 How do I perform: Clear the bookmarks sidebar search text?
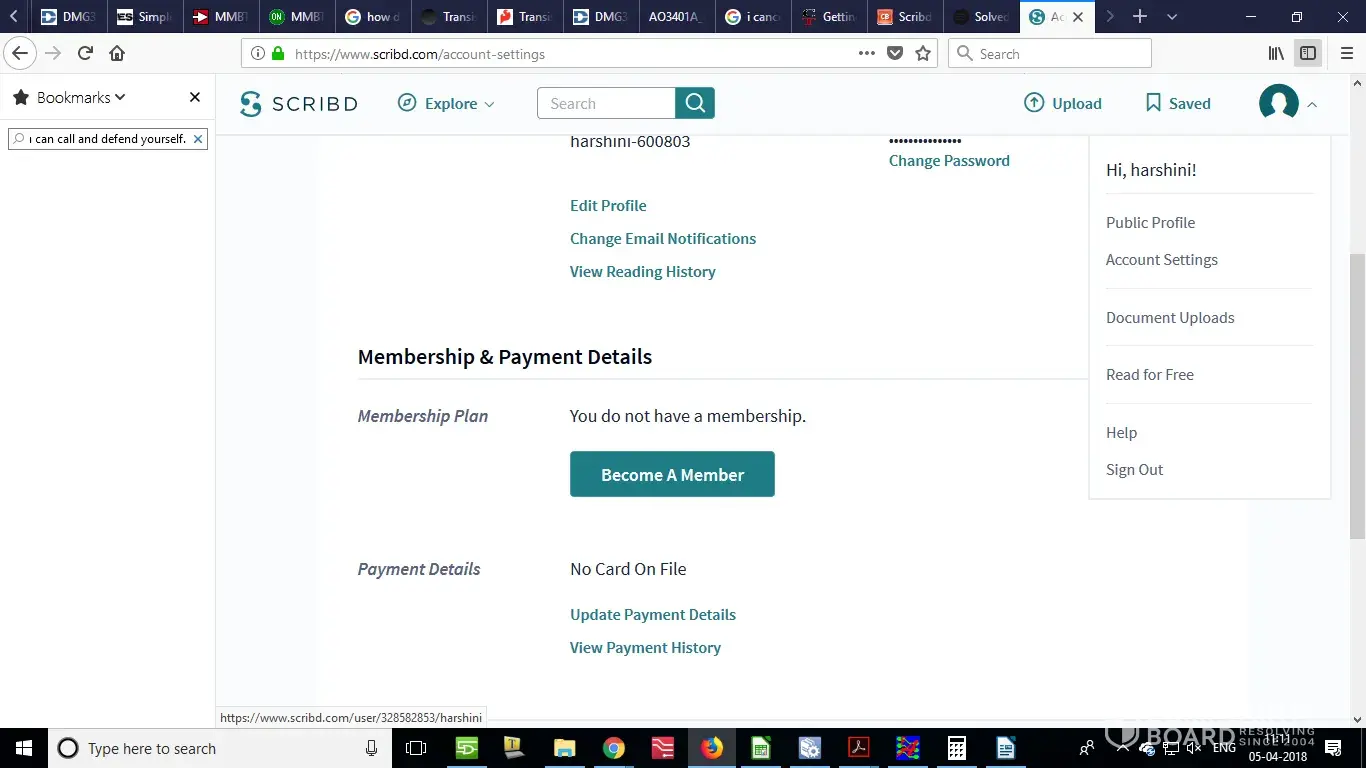(198, 139)
